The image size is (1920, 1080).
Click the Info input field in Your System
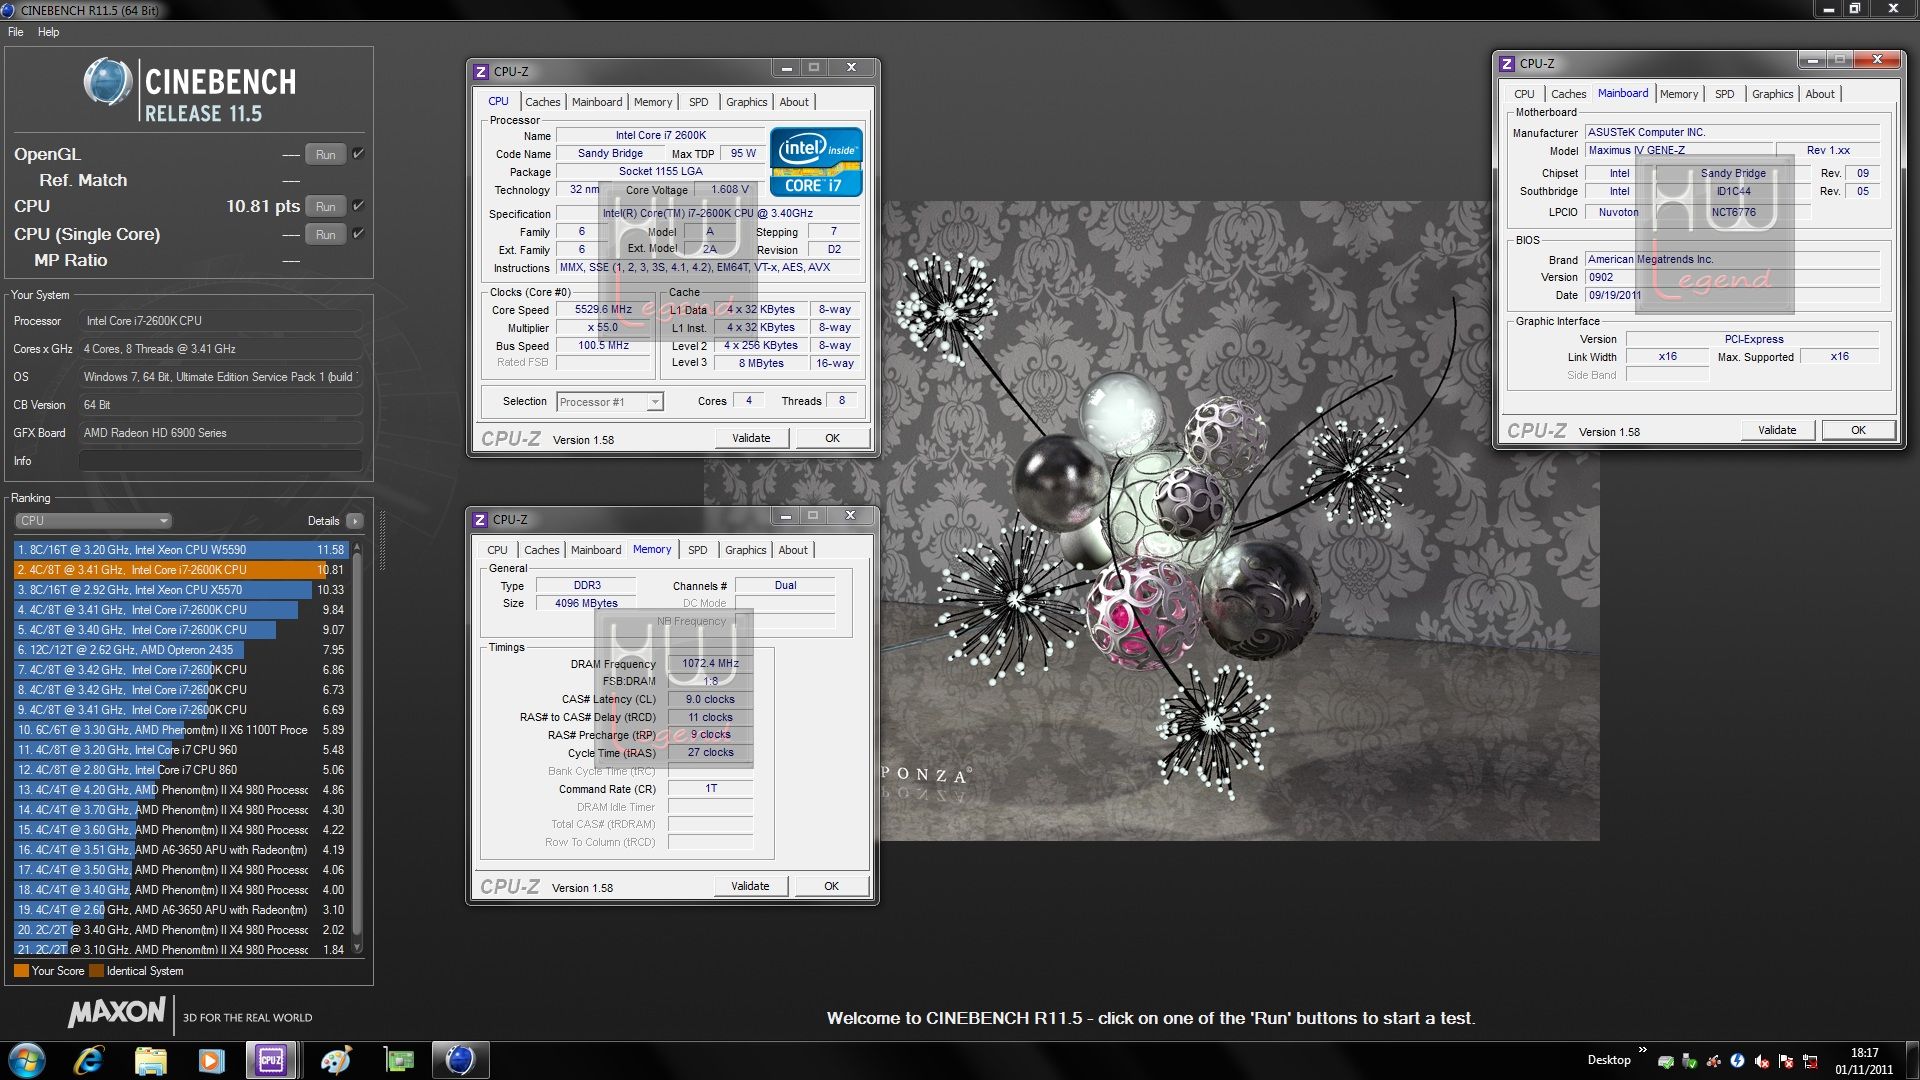click(220, 461)
